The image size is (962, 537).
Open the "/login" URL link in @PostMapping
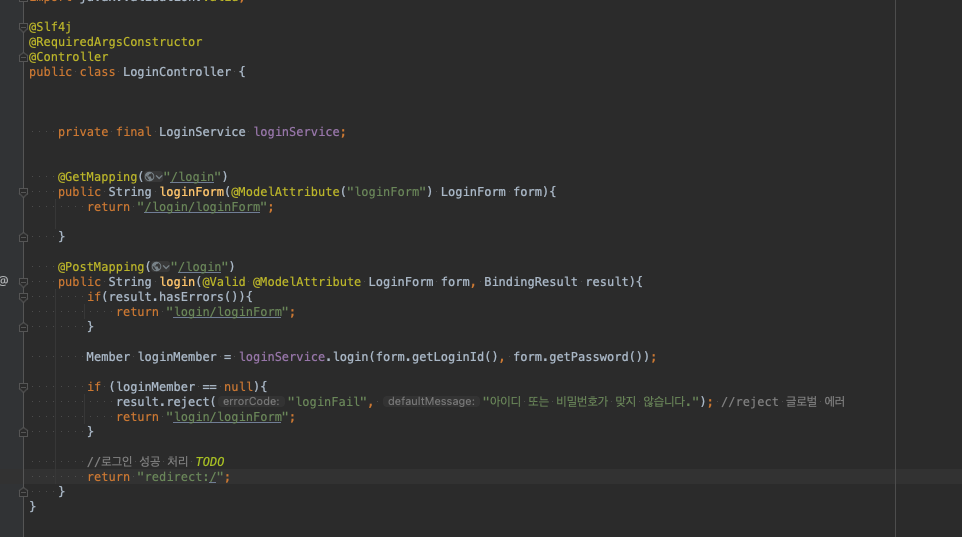[x=199, y=267]
